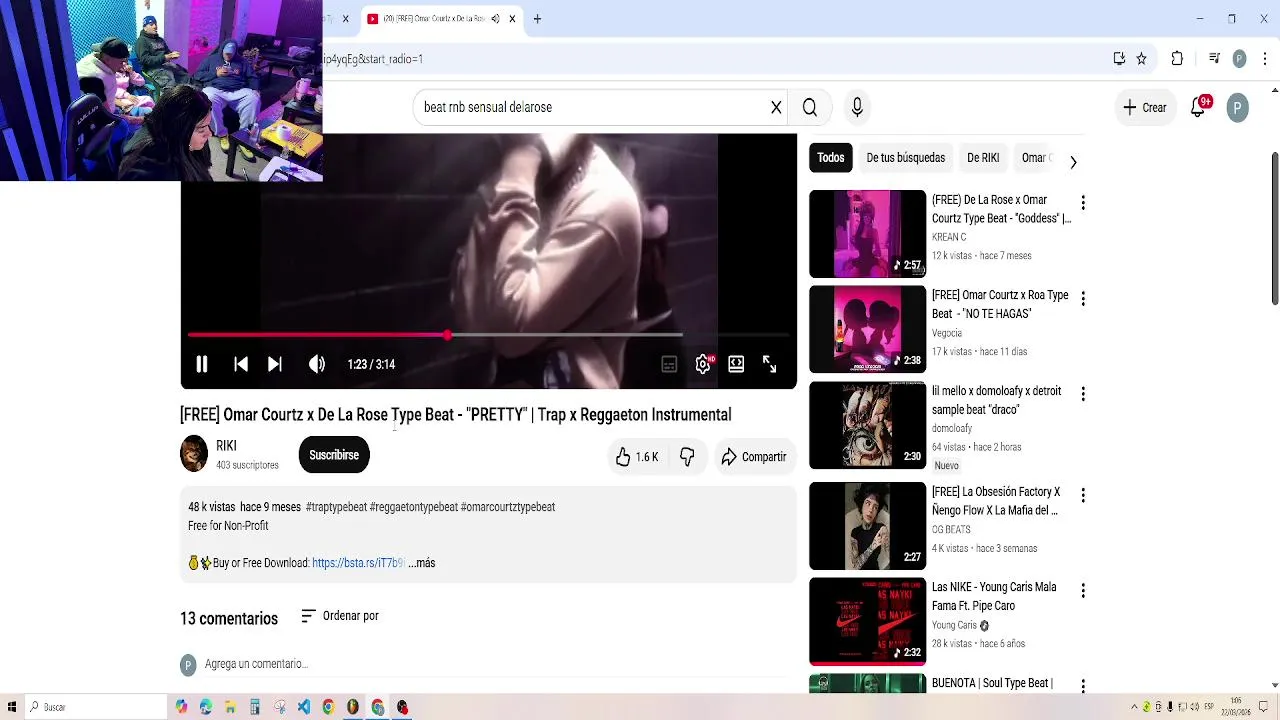Like the video (1.6 K)
The image size is (1280, 720).
coord(637,457)
